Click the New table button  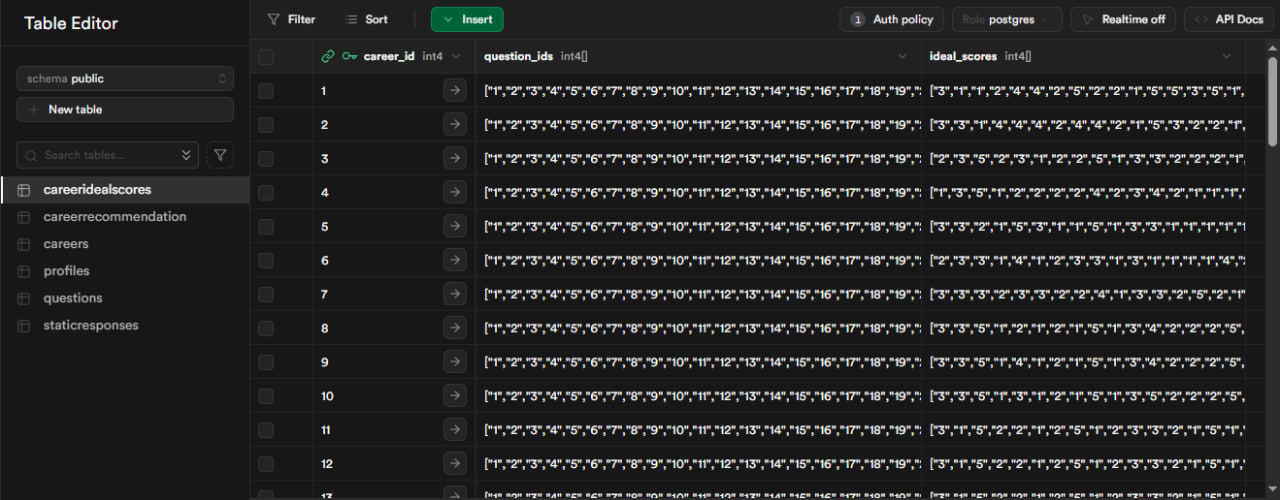(125, 110)
